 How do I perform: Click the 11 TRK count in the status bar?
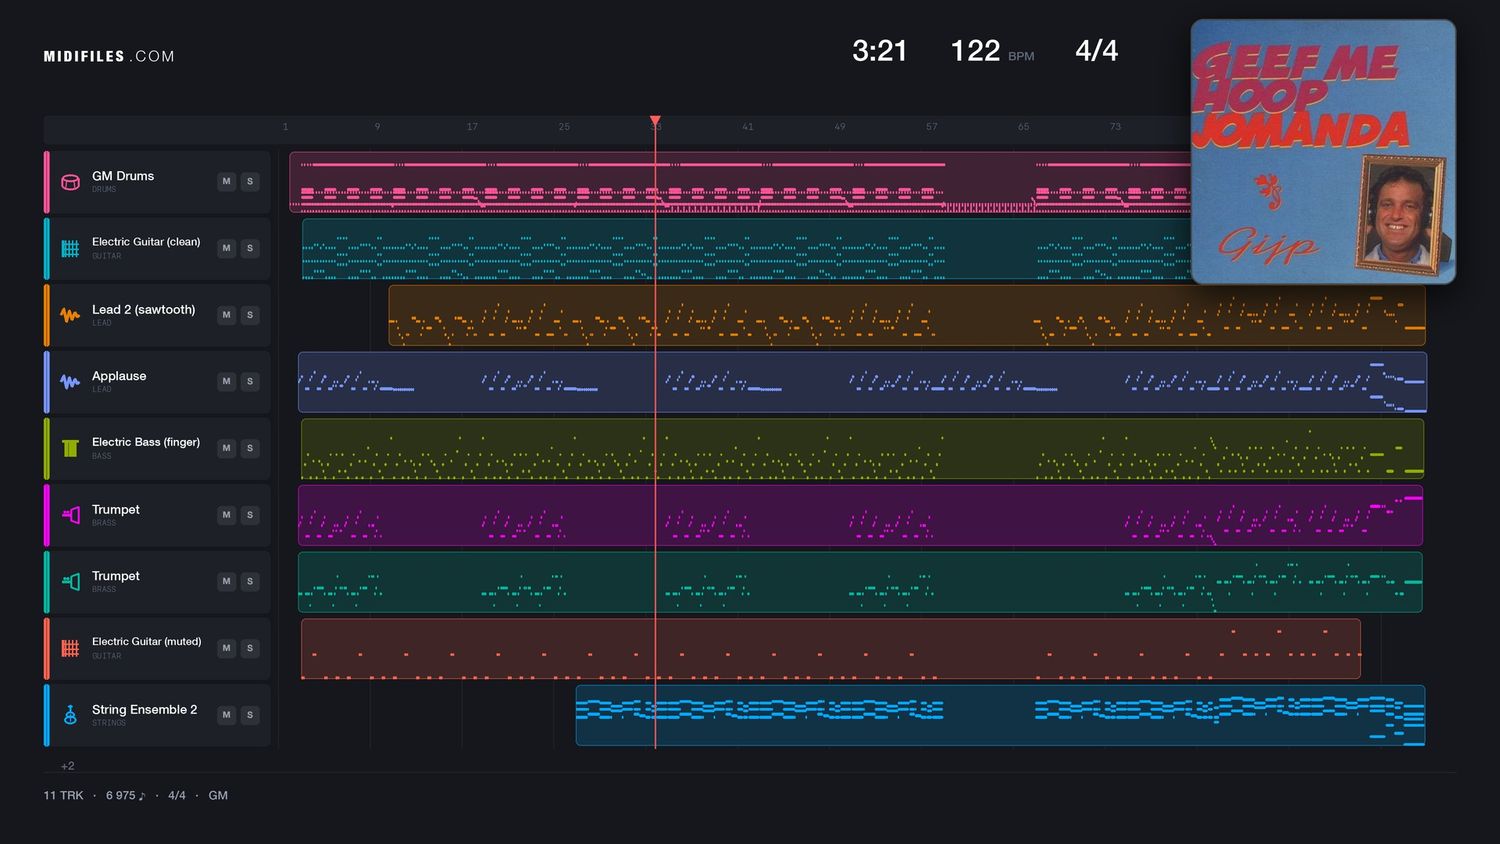[x=64, y=796]
